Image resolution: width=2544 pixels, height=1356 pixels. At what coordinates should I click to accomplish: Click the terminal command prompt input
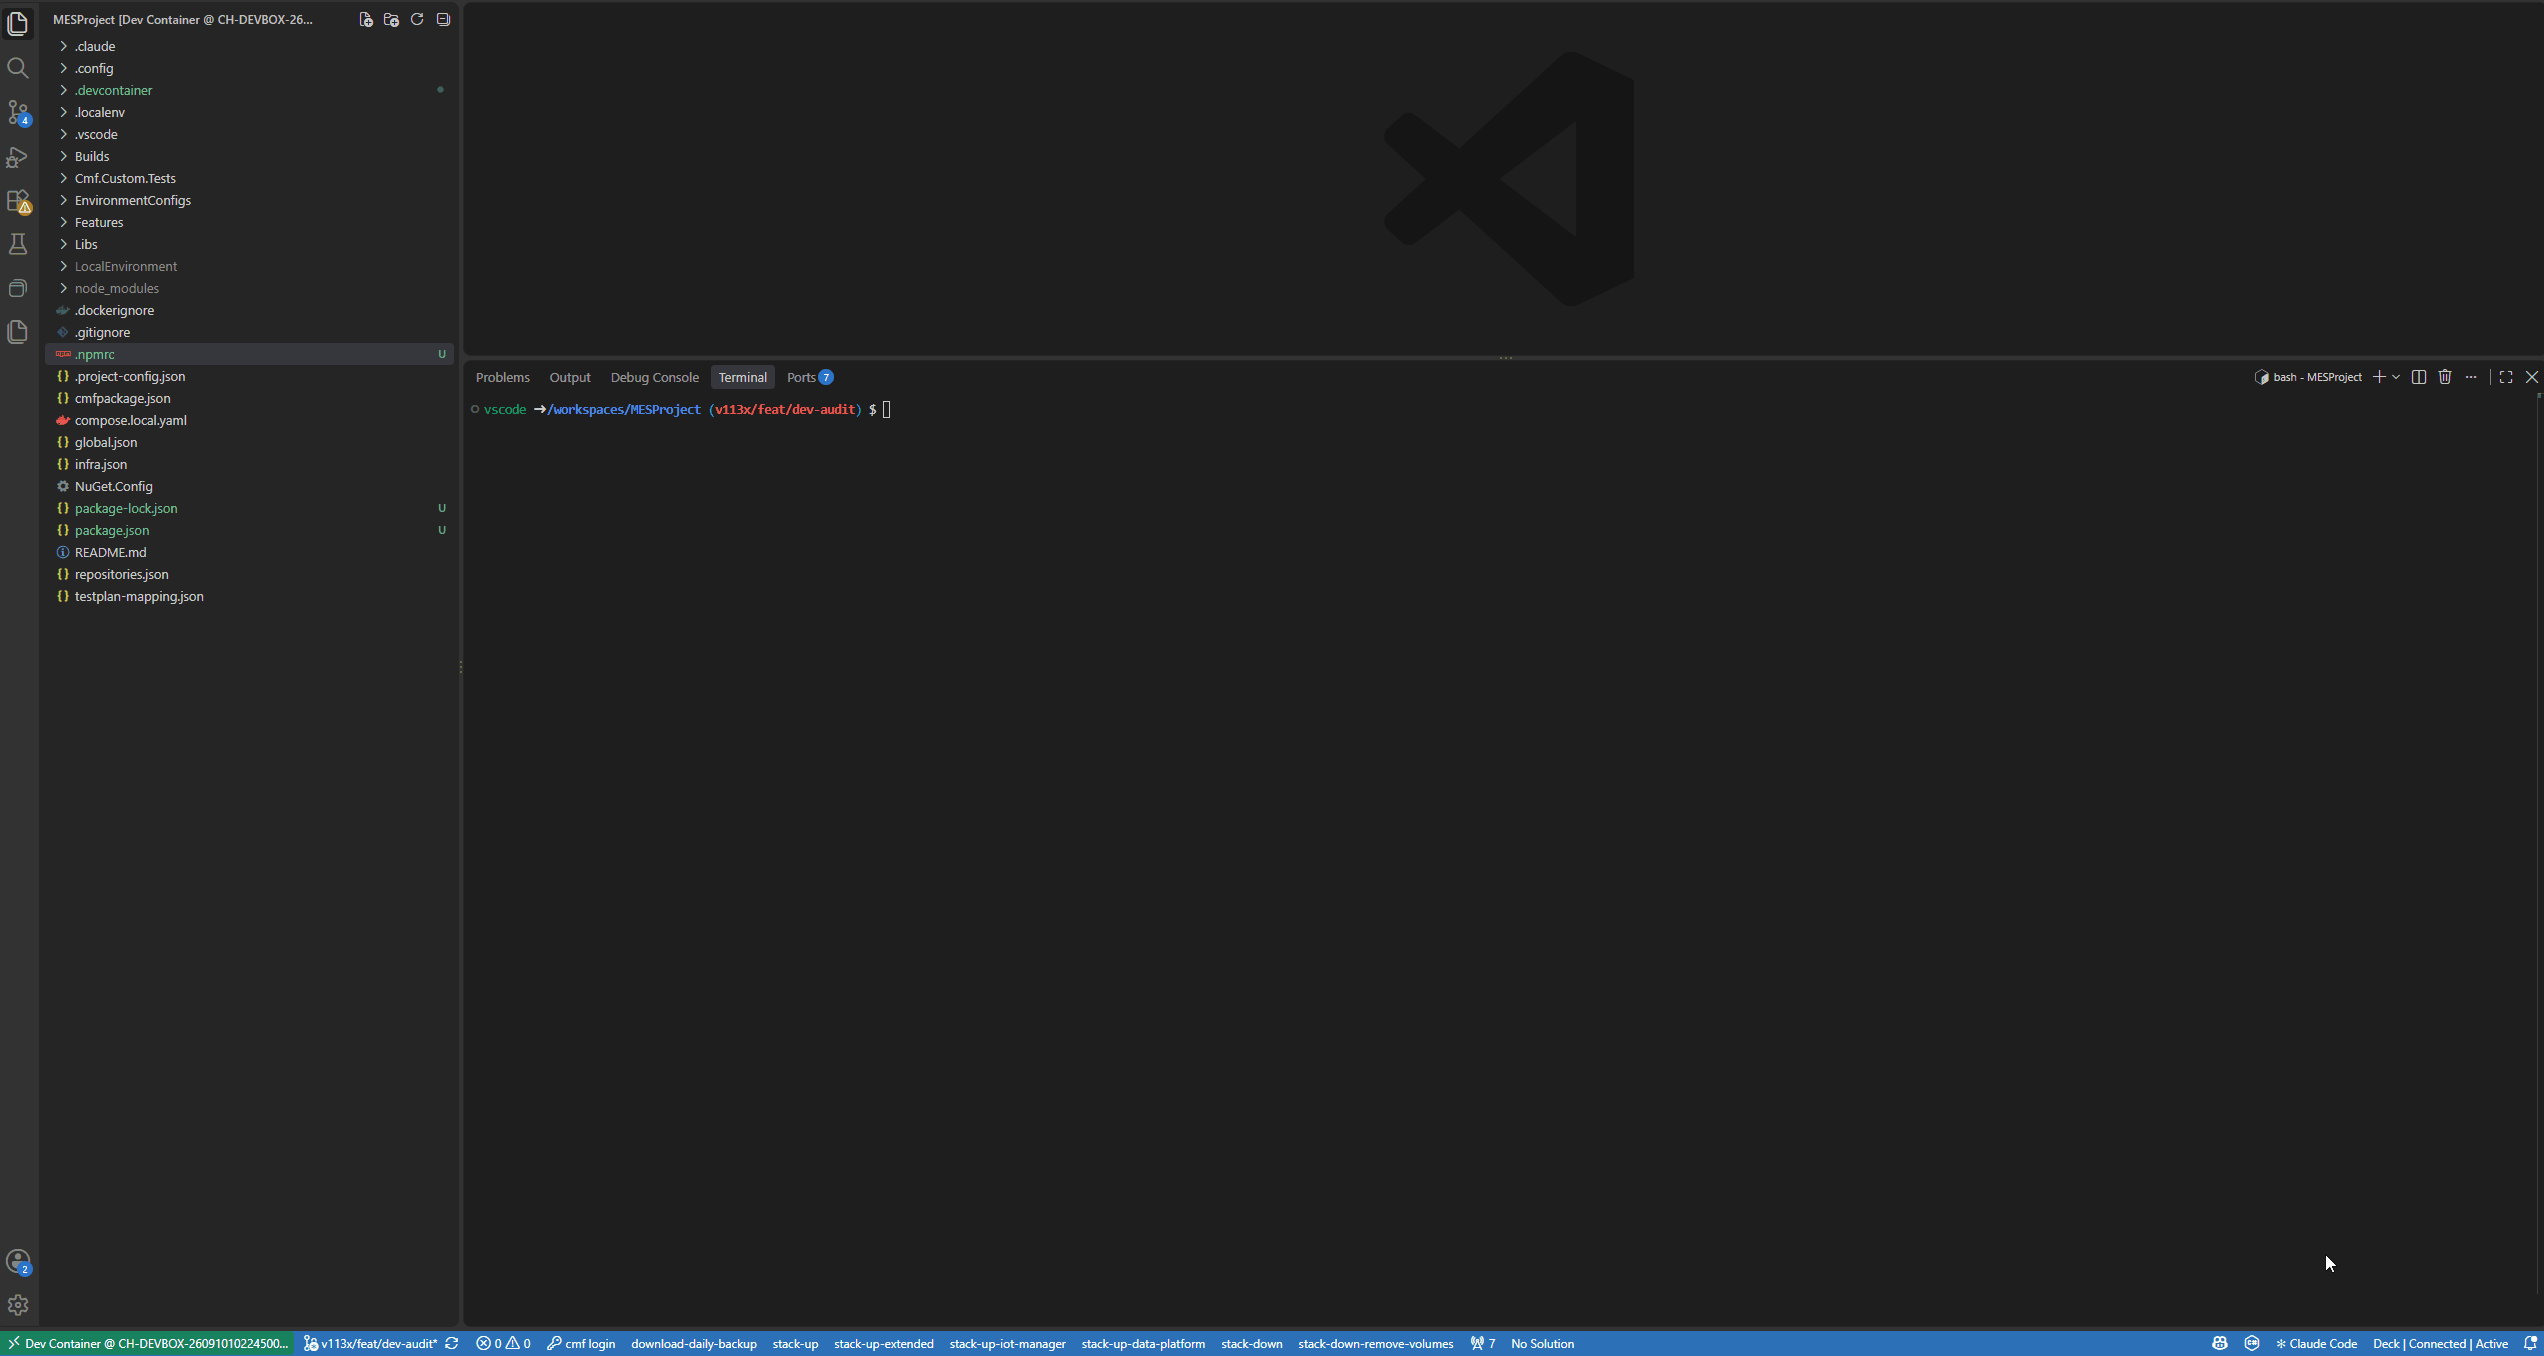887,409
